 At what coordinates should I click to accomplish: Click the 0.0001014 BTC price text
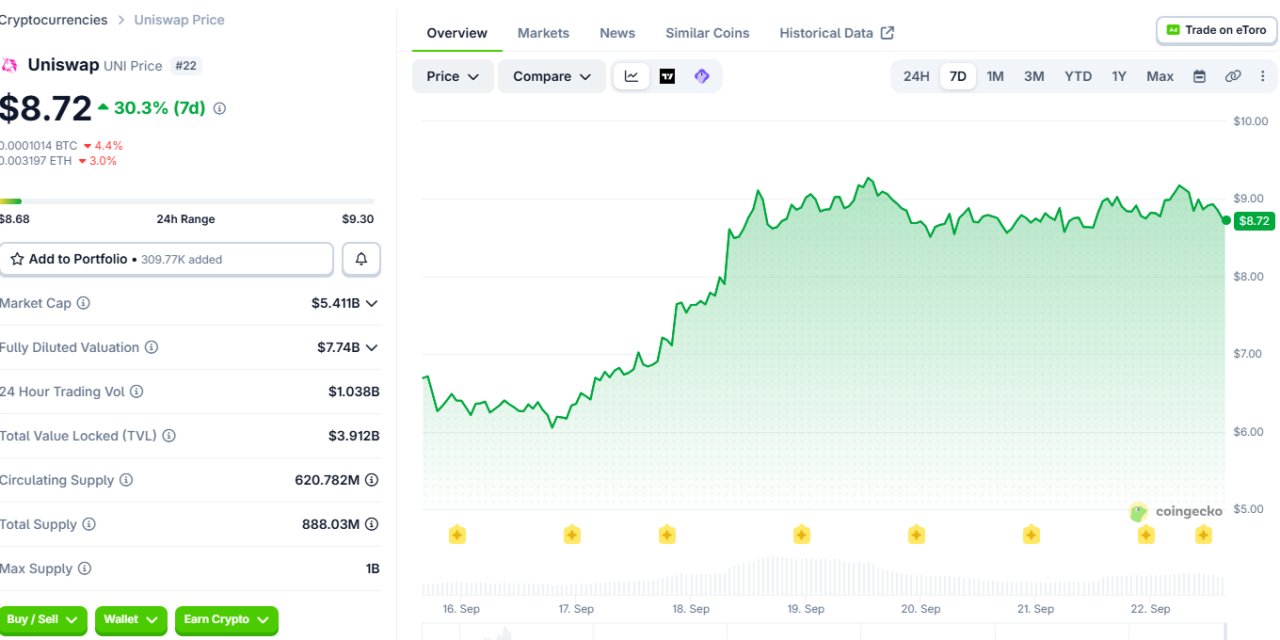[38, 146]
